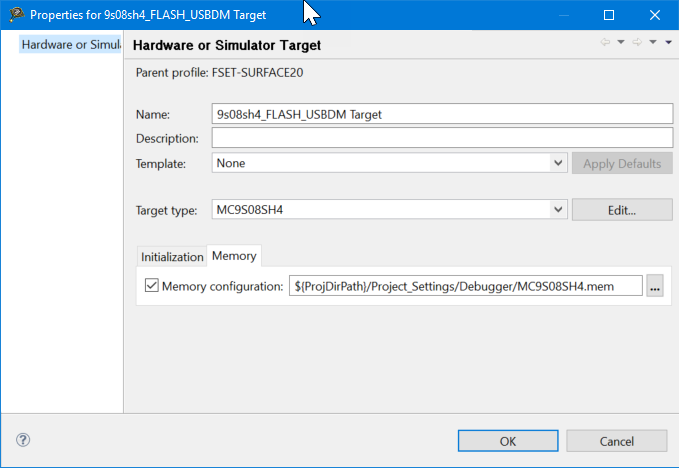Click the dialog title bar app icon
Screen dimensions: 679x468
point(16,15)
